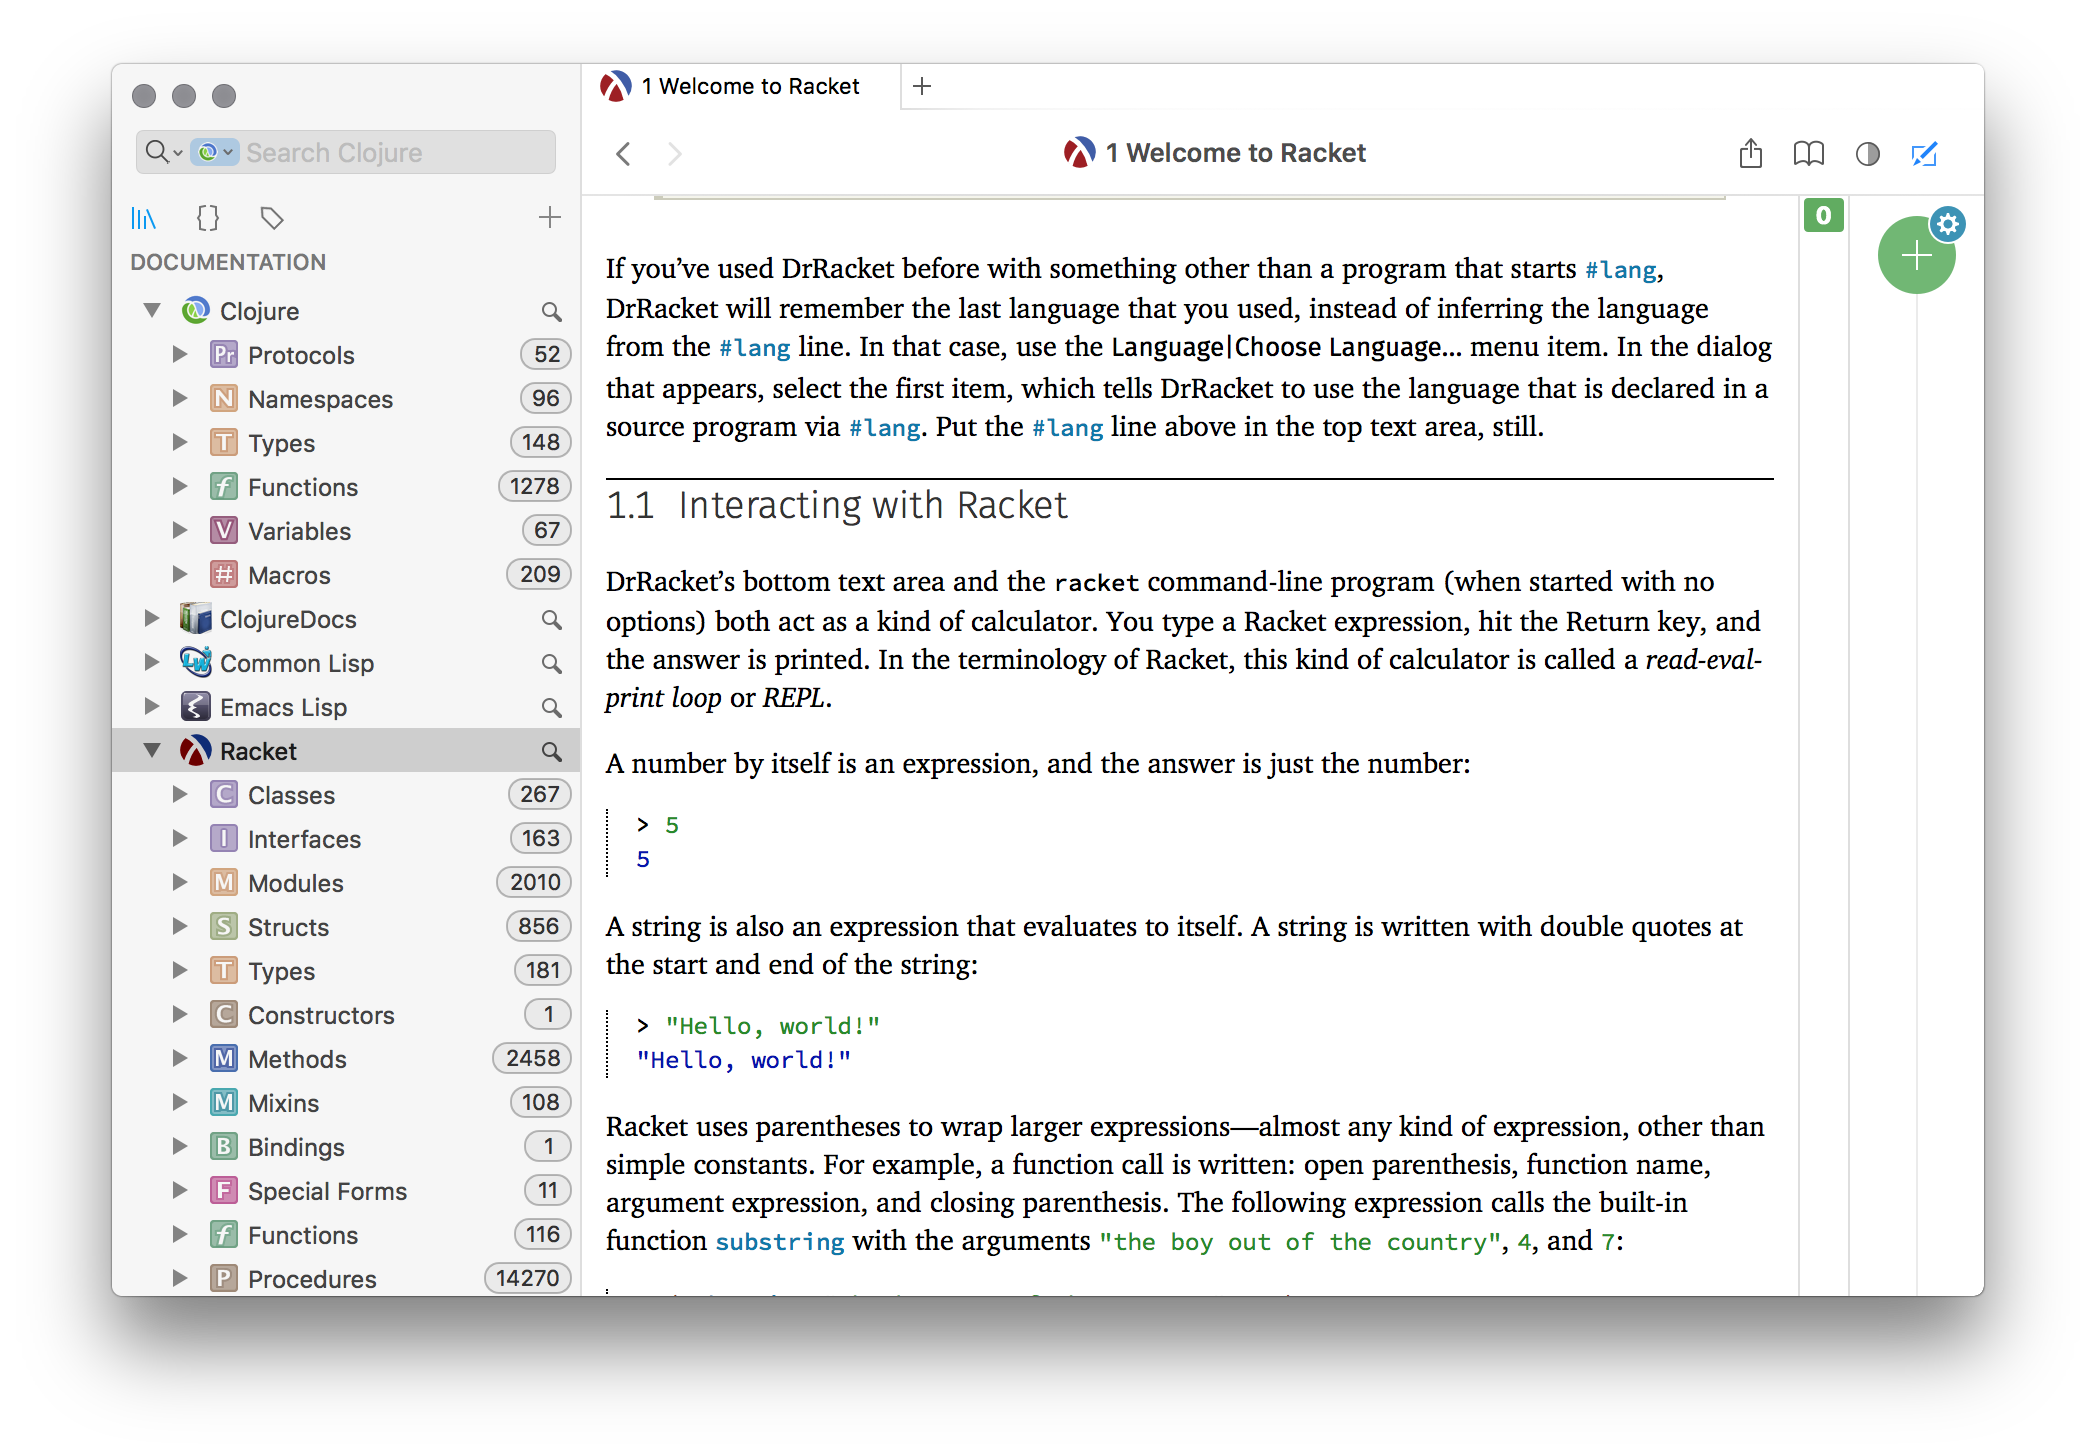Screen dimensions: 2096x1456
Task: Toggle the annotations edit icon
Action: (x=1924, y=154)
